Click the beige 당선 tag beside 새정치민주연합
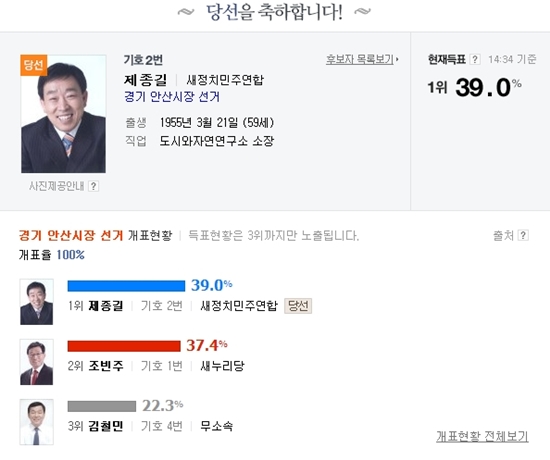 (298, 306)
